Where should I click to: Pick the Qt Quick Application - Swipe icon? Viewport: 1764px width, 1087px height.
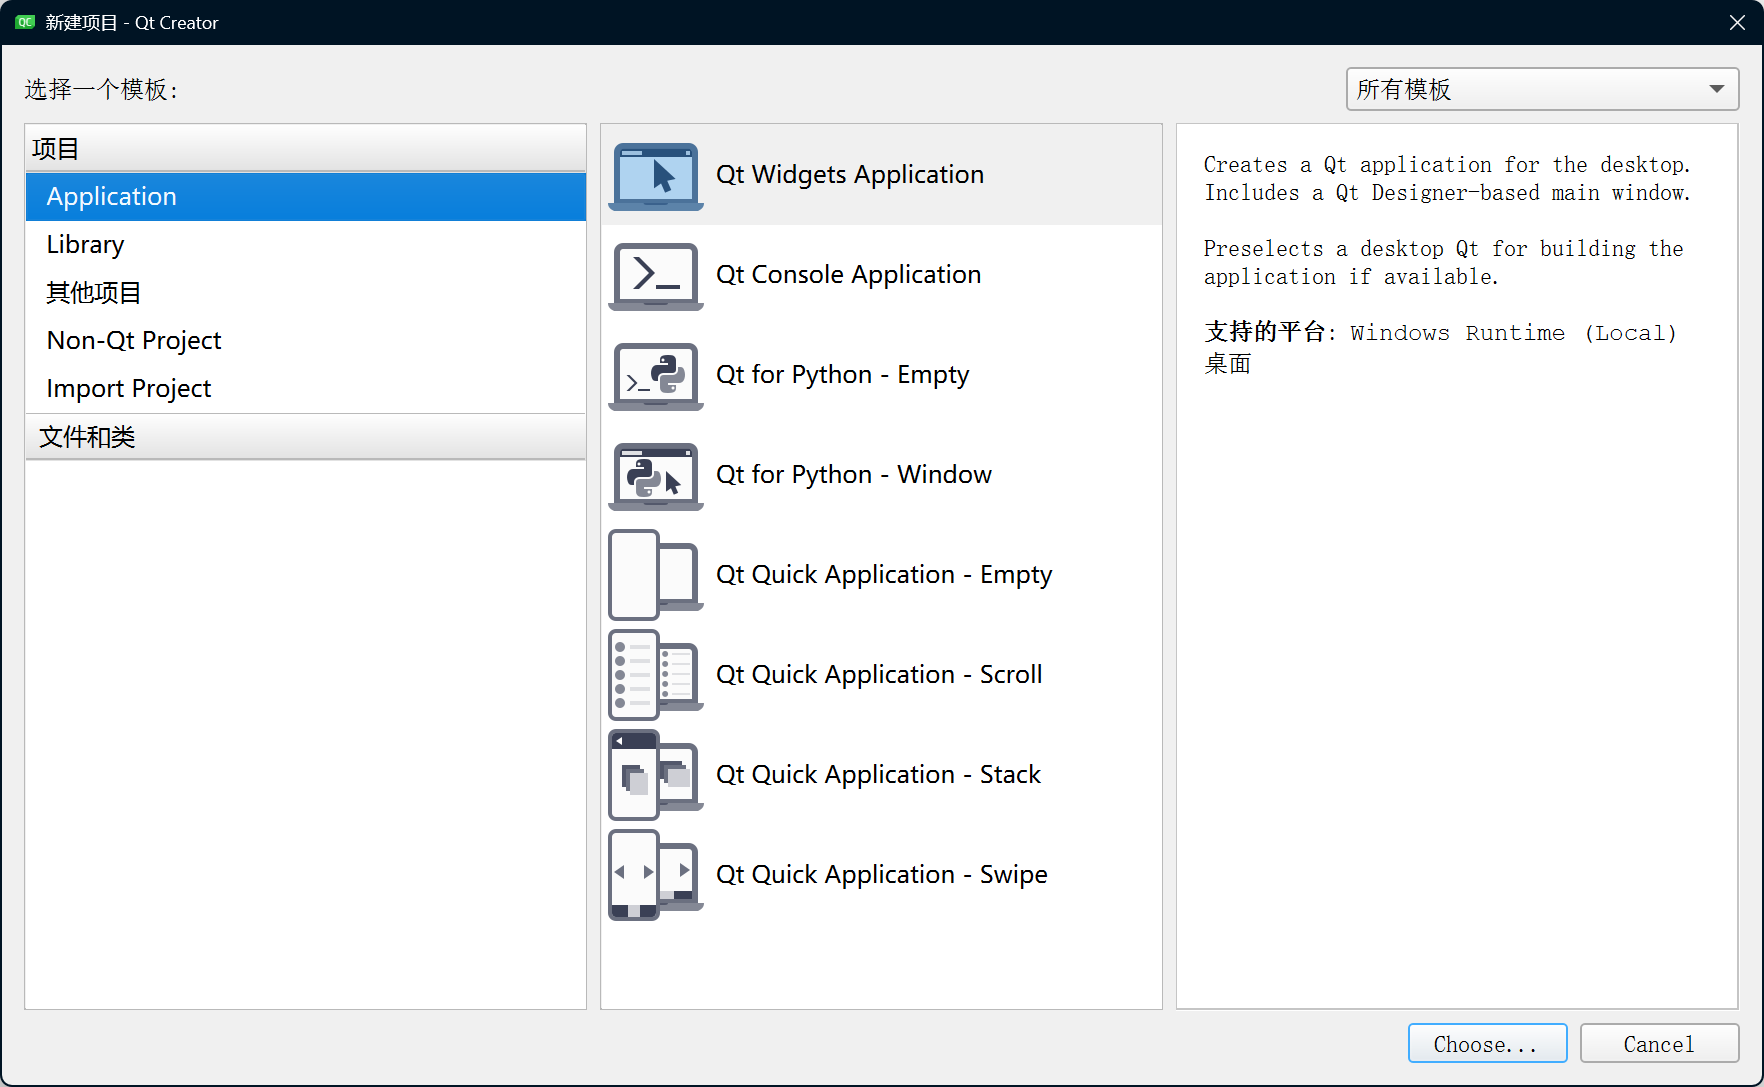(656, 875)
